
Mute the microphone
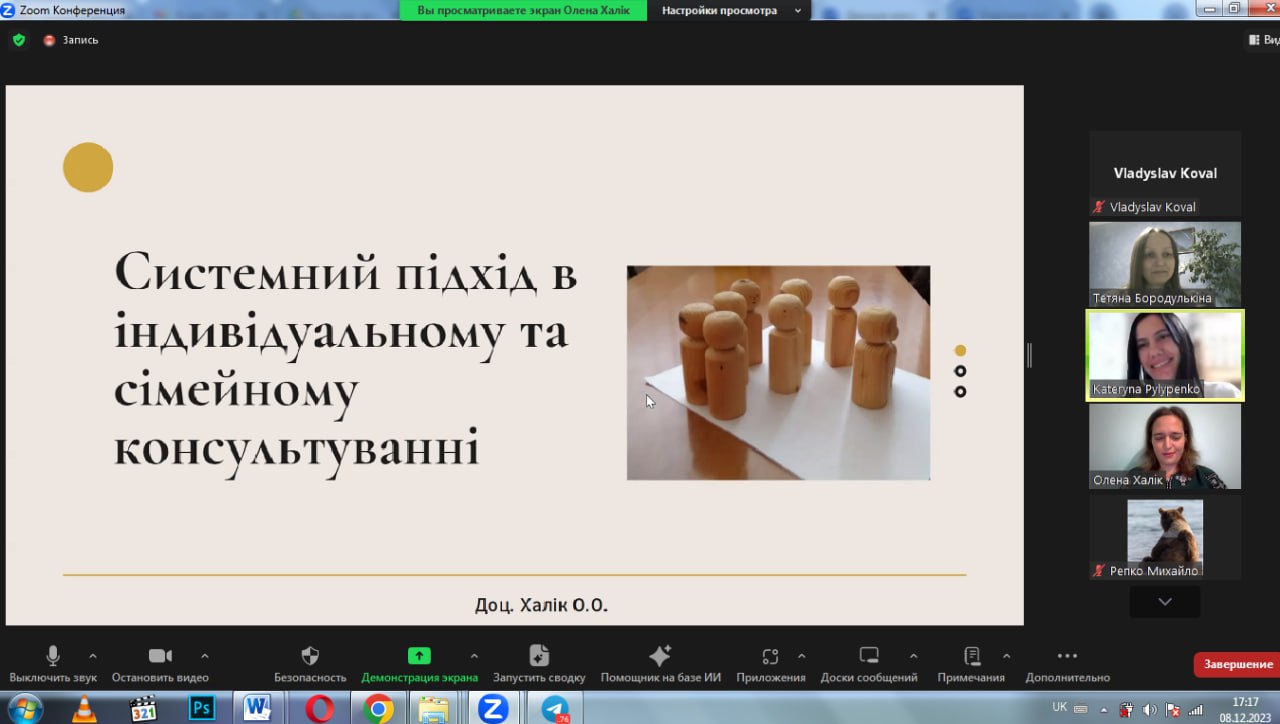click(53, 656)
